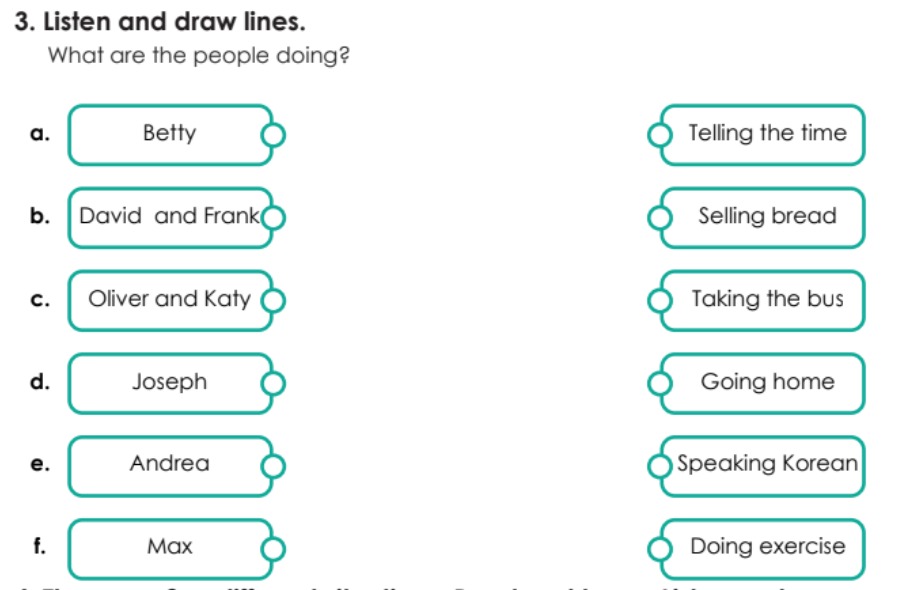Click the What are the people doing question
The width and height of the screenshot is (898, 590).
pos(199,56)
